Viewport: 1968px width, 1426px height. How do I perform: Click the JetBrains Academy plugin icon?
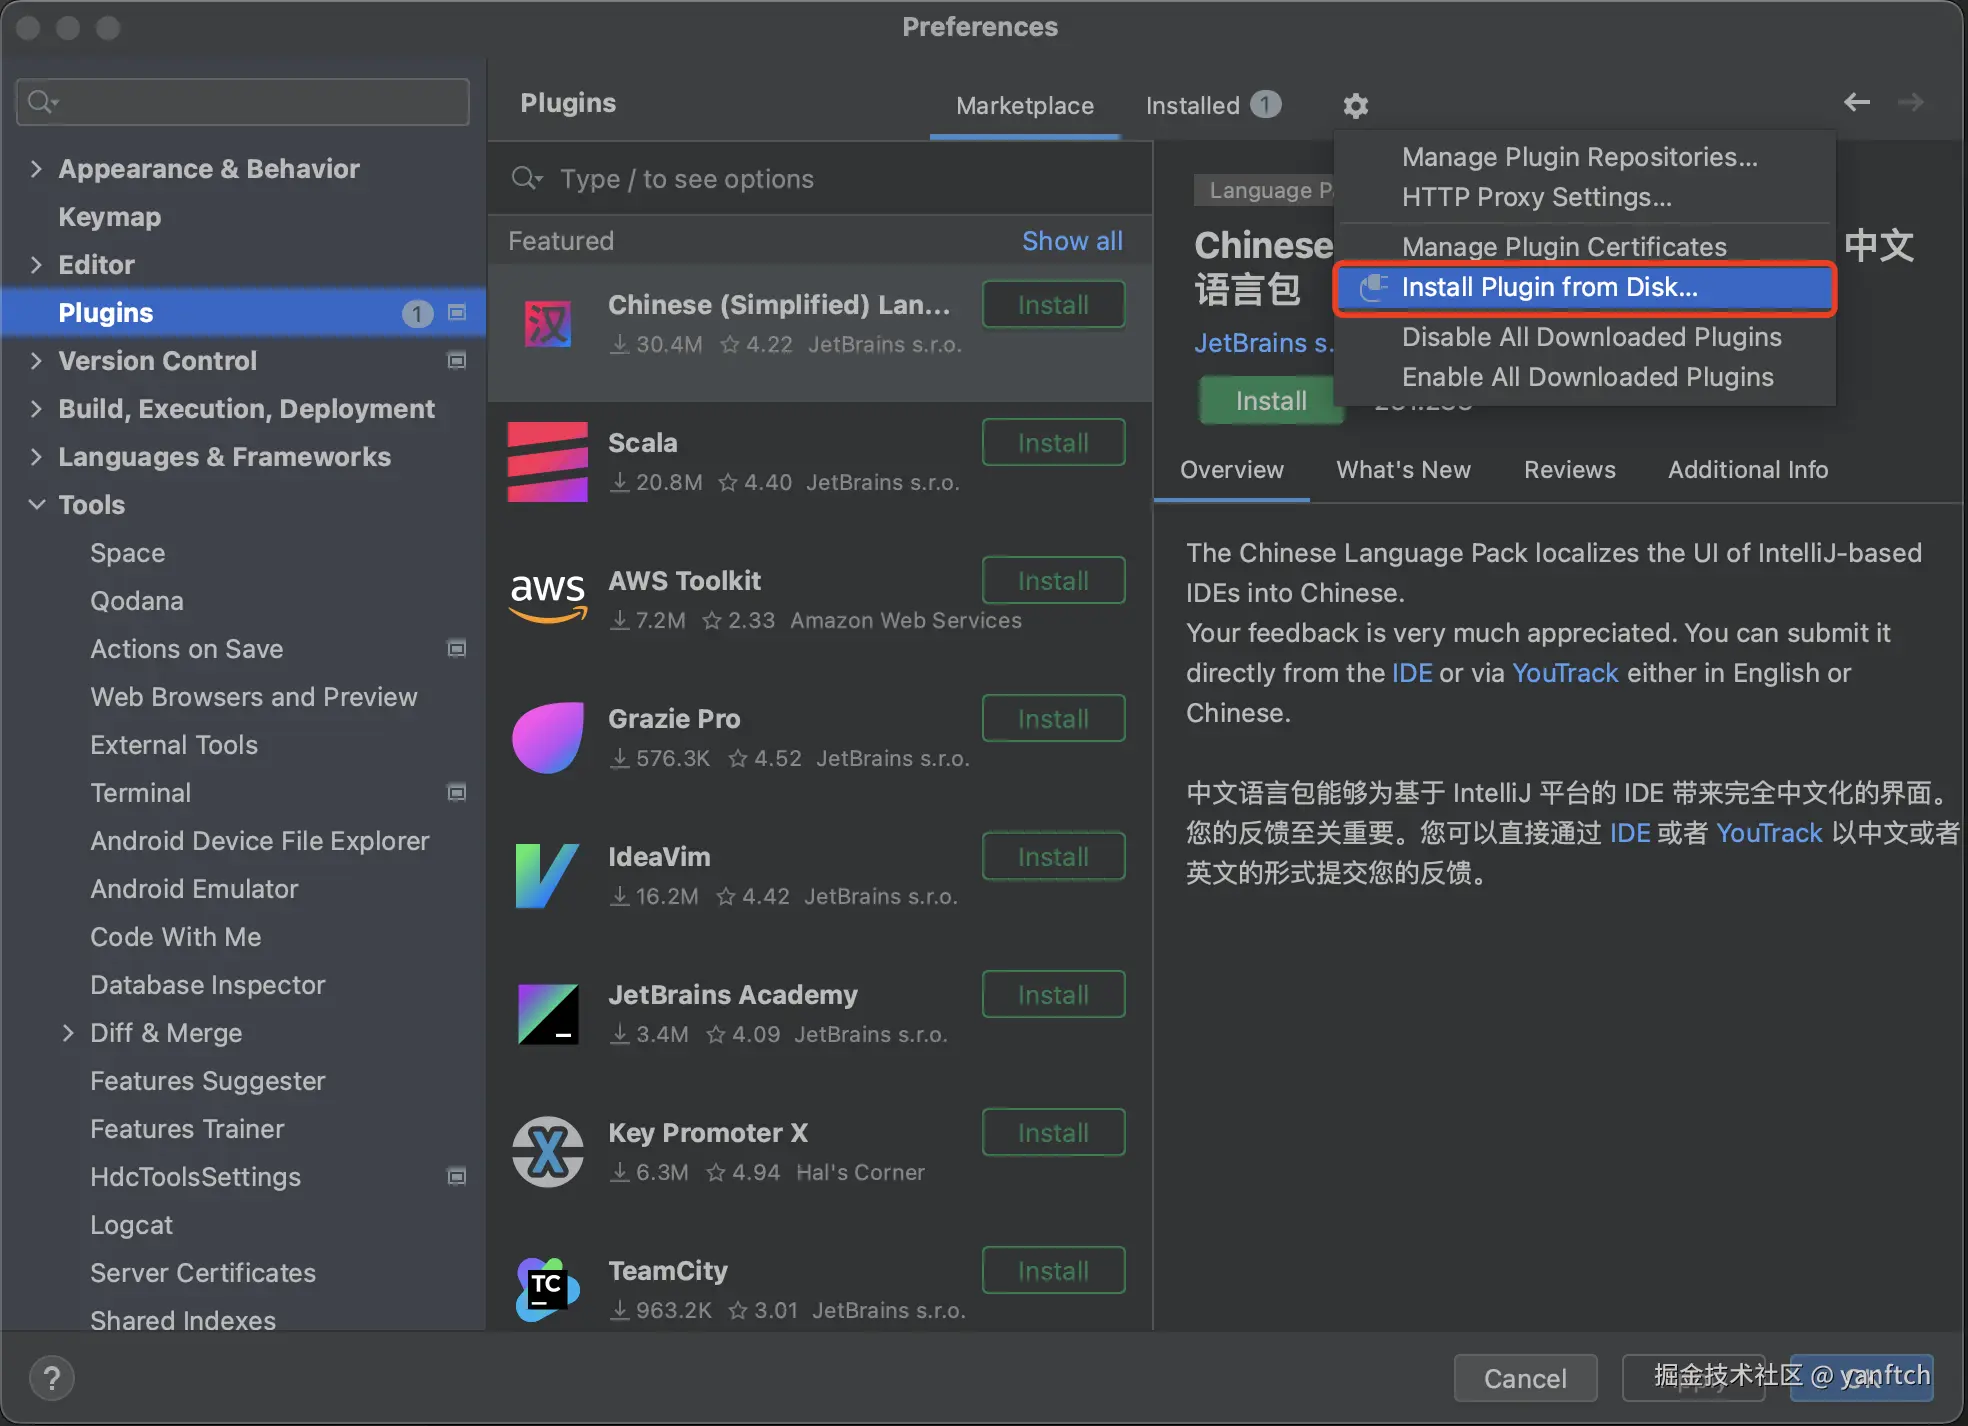pos(547,1014)
